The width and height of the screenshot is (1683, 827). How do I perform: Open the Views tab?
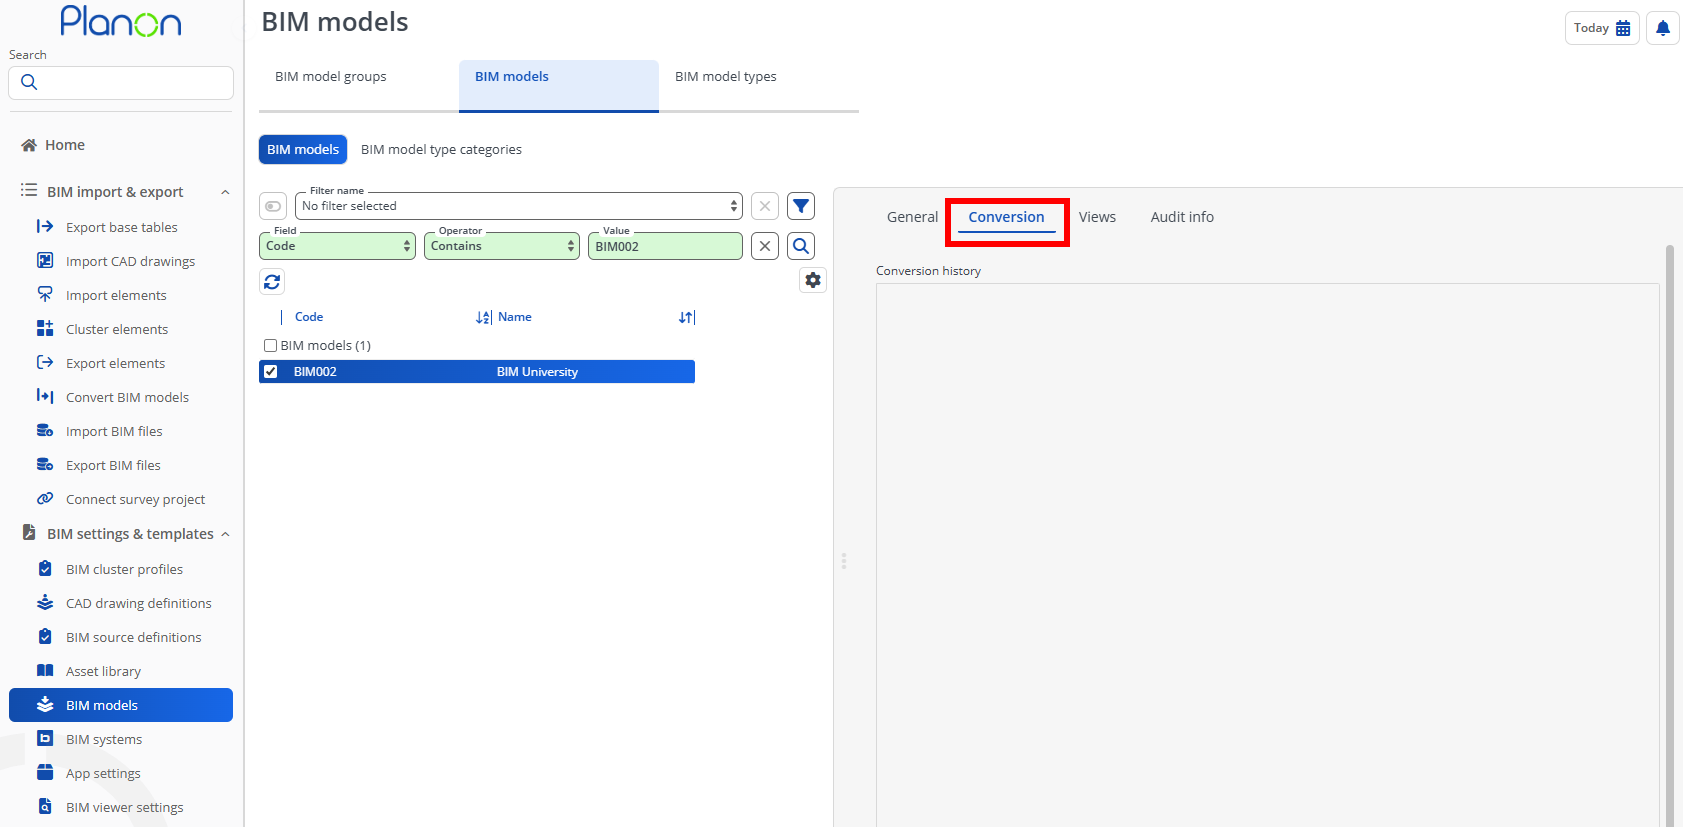[x=1097, y=217]
